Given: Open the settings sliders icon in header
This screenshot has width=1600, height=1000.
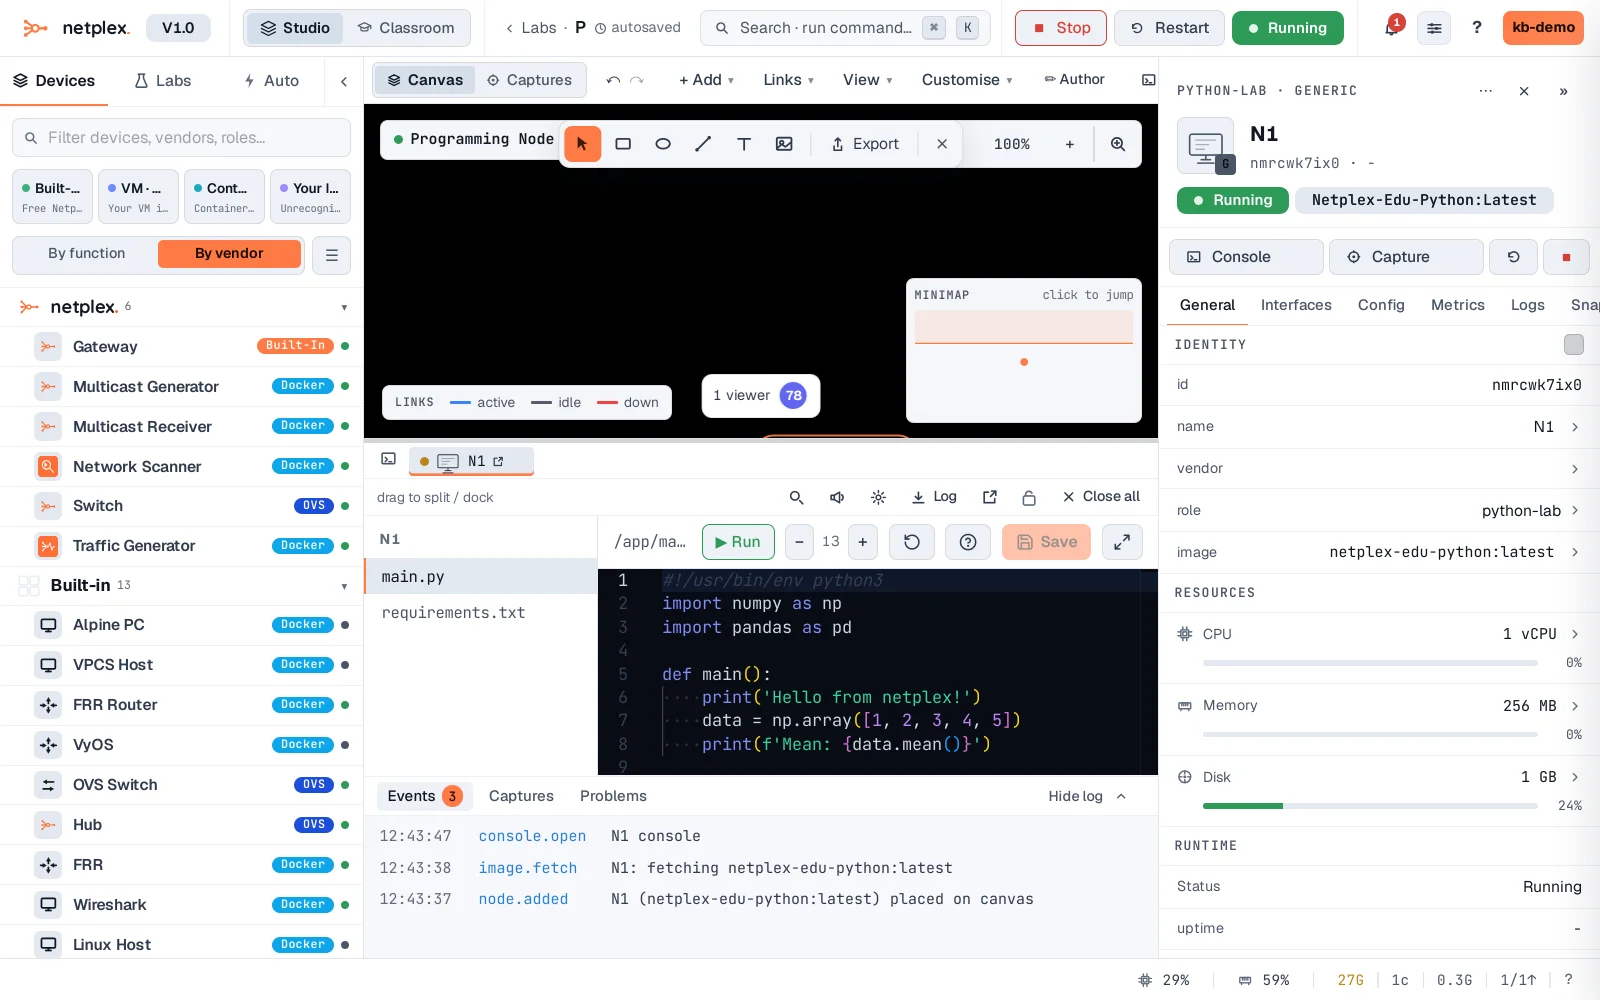Looking at the screenshot, I should (x=1434, y=28).
